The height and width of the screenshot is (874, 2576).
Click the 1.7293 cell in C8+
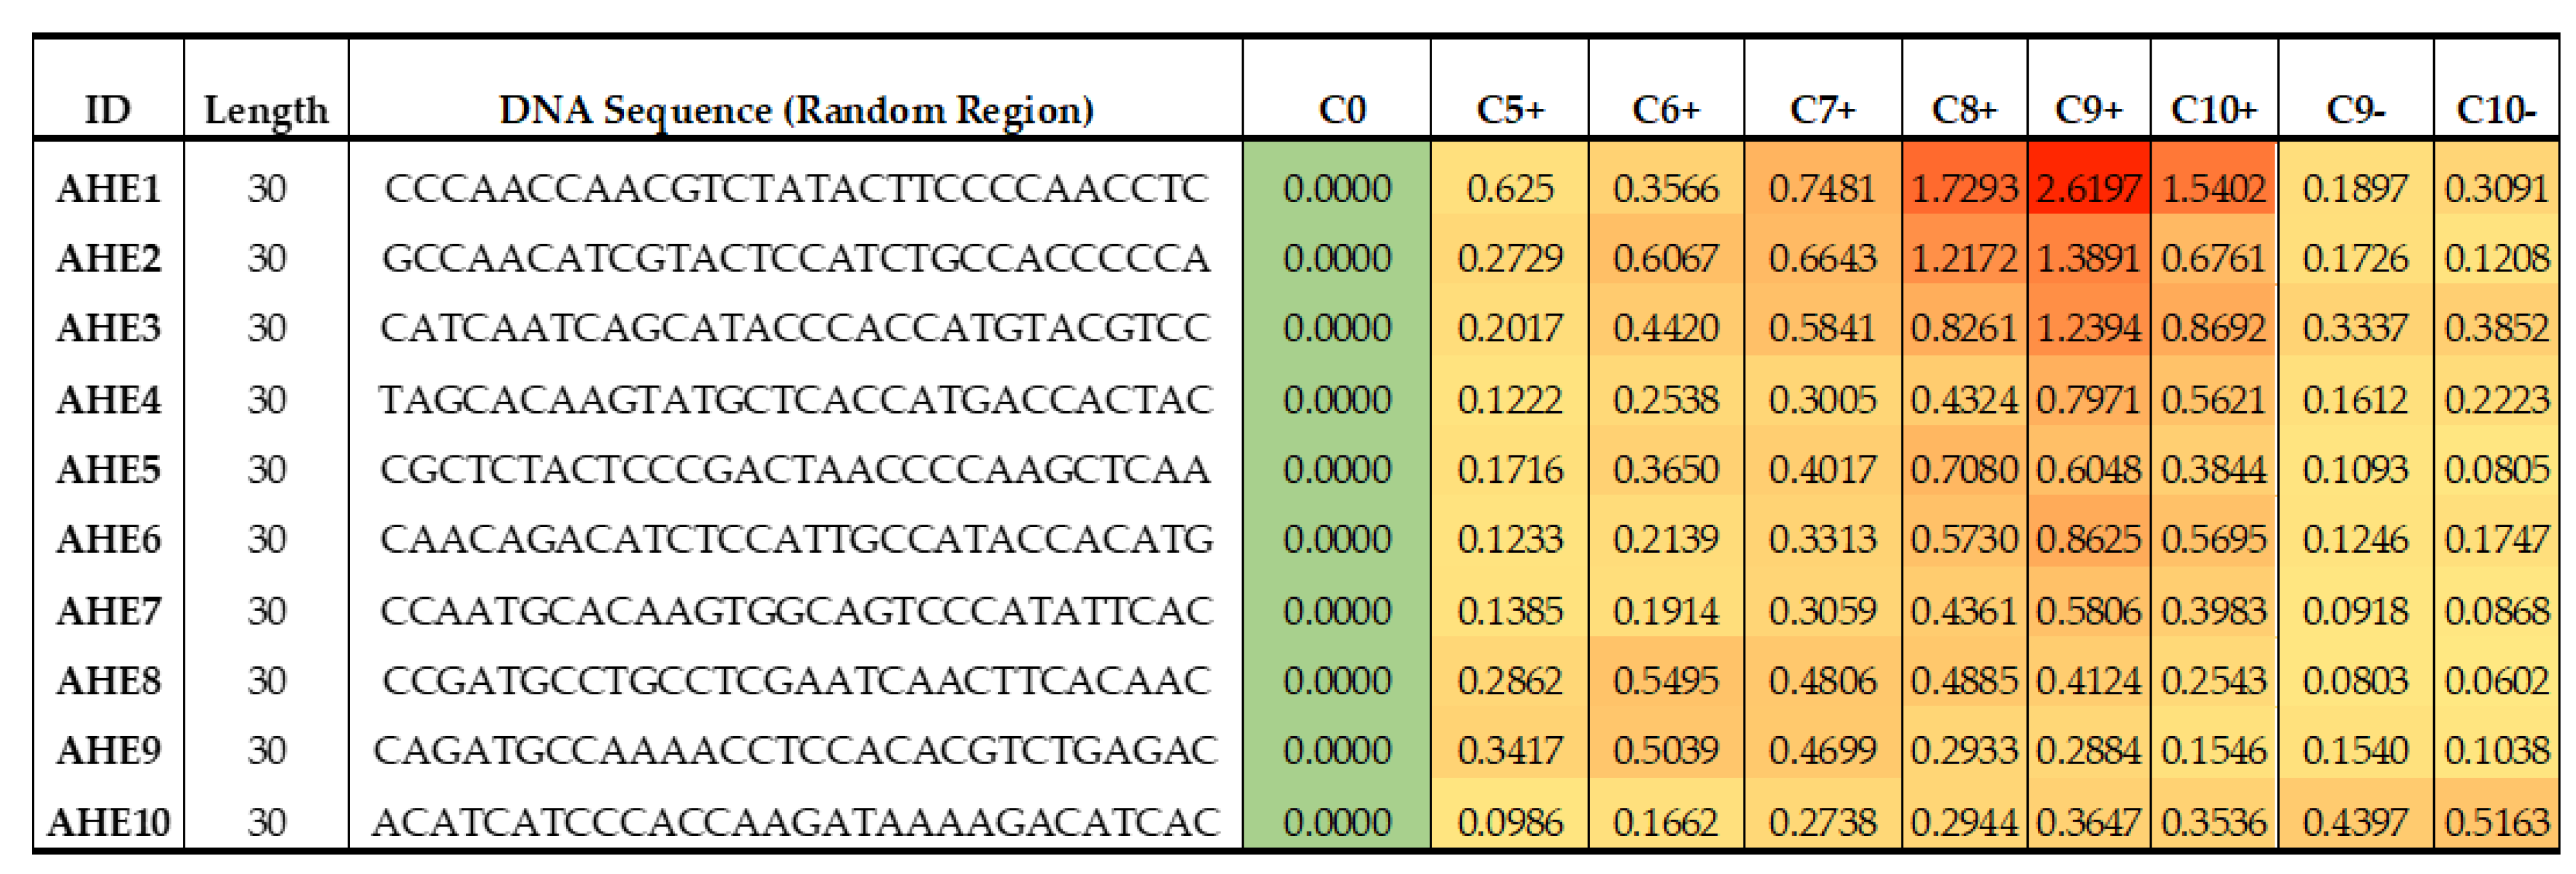point(1964,188)
